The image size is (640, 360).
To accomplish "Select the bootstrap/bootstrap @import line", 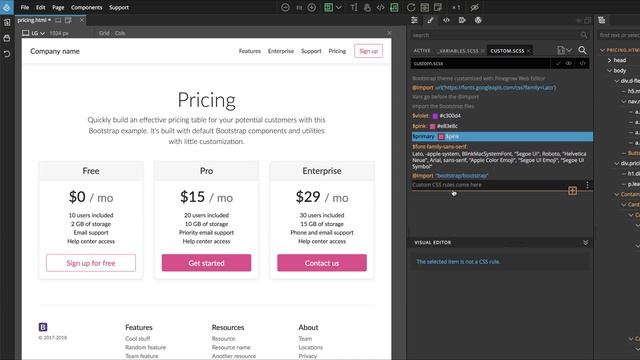I will (450, 176).
